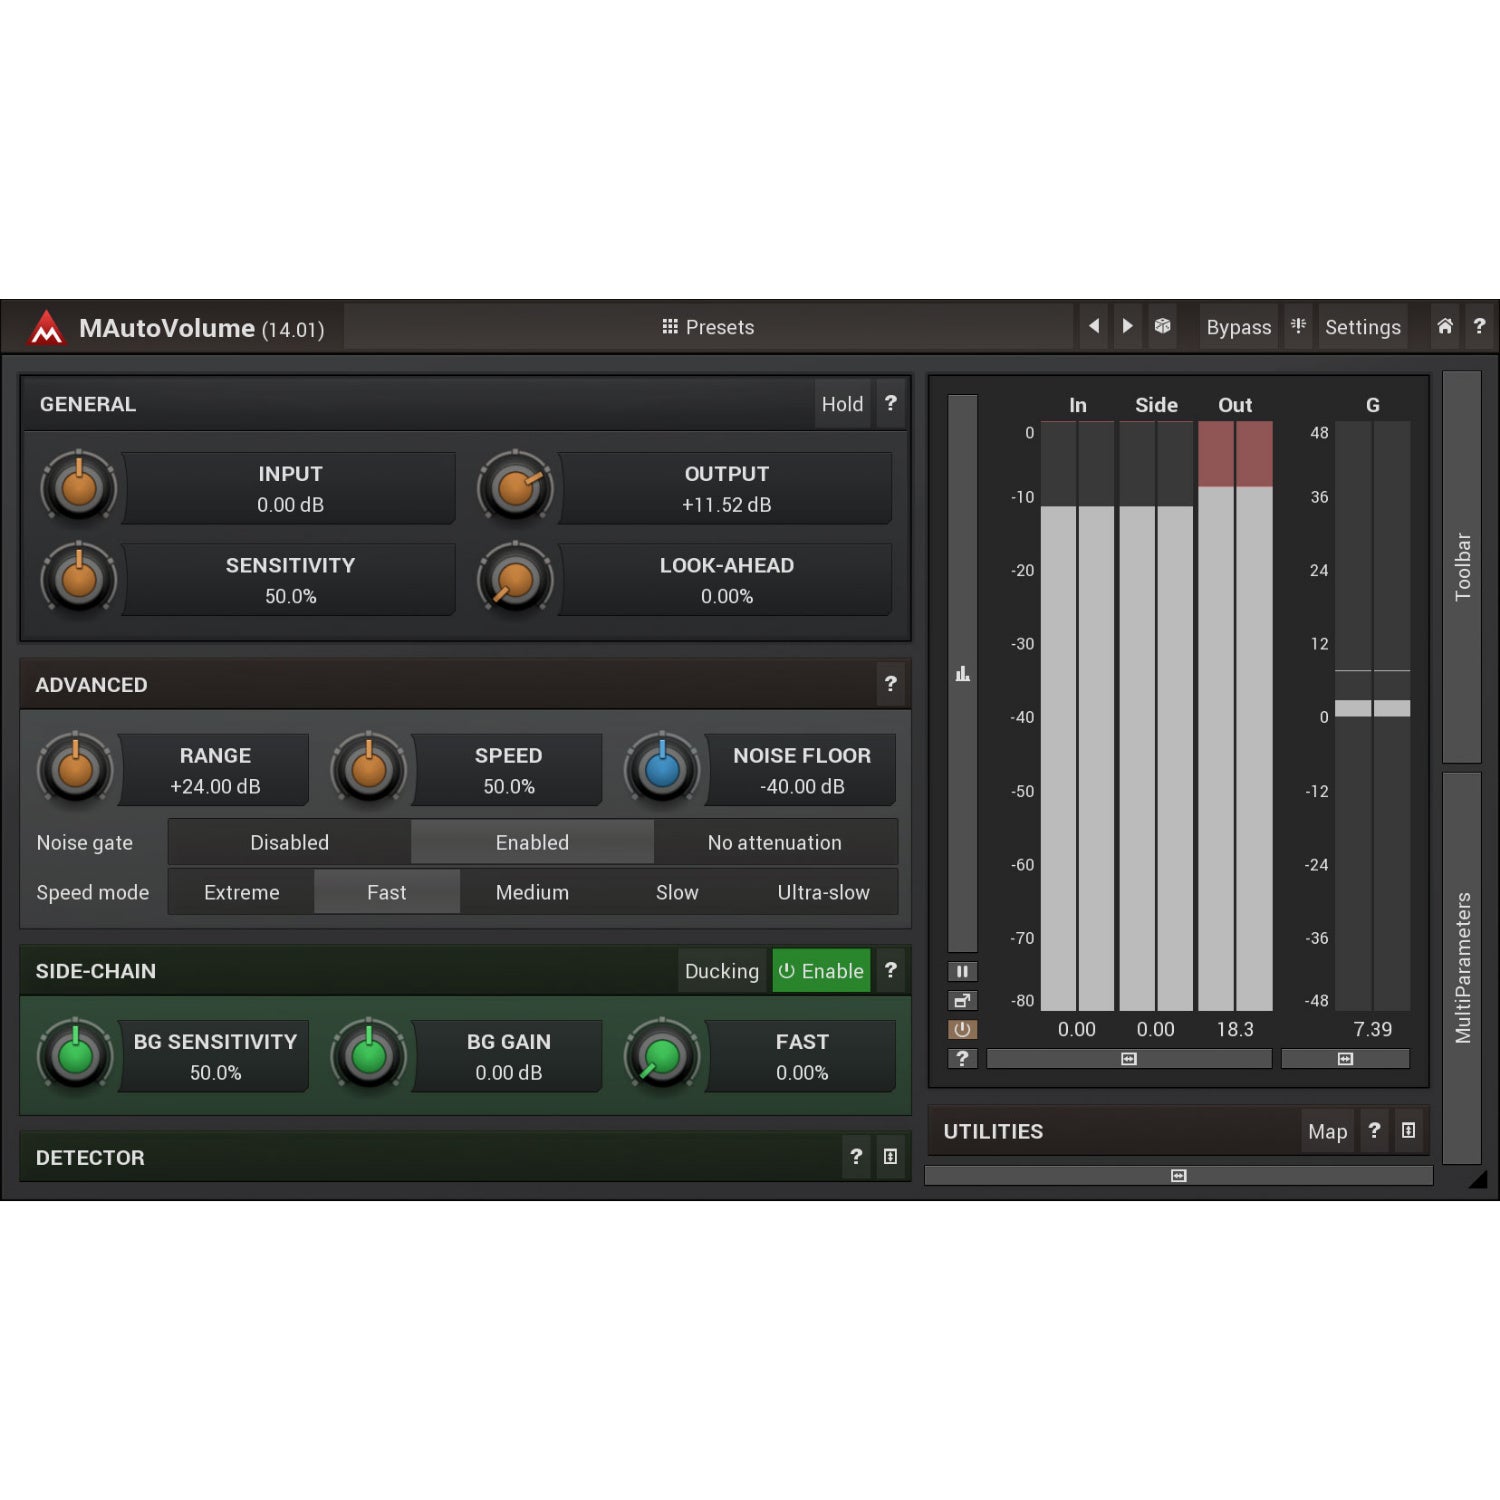Expand the Detector section
Image resolution: width=1500 pixels, height=1500 pixels.
890,1157
